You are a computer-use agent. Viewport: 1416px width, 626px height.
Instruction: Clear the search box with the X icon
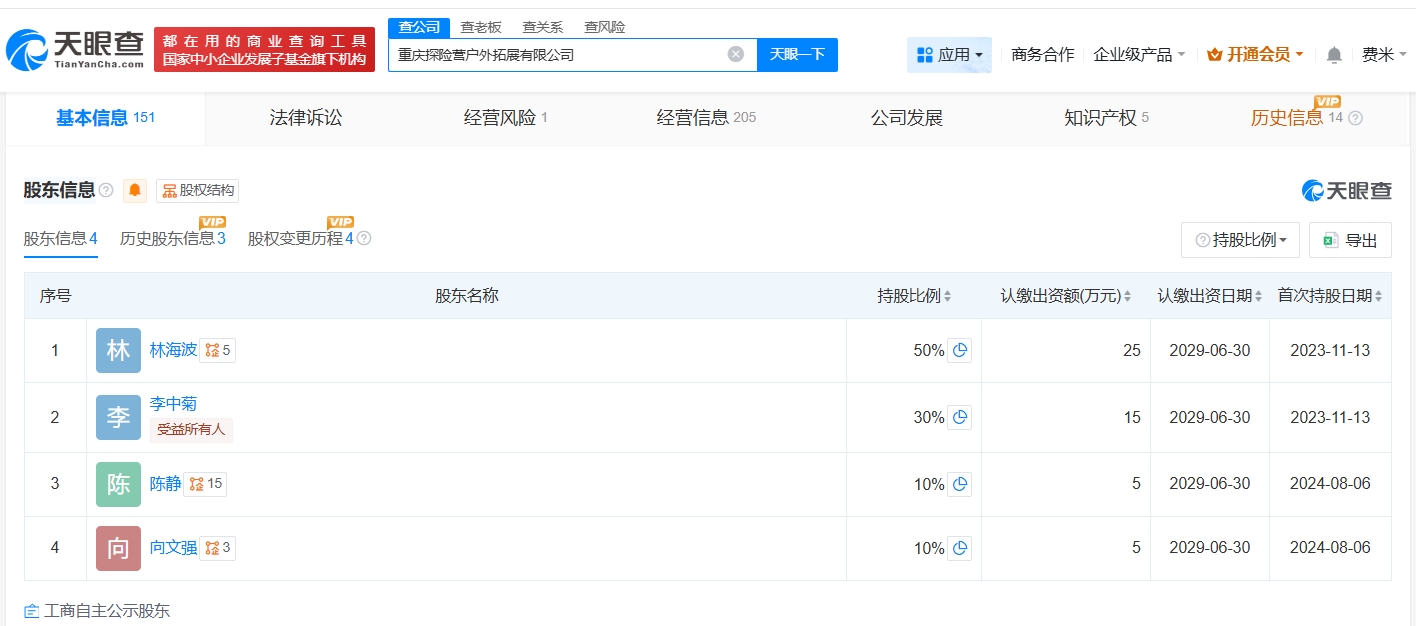pyautogui.click(x=736, y=54)
